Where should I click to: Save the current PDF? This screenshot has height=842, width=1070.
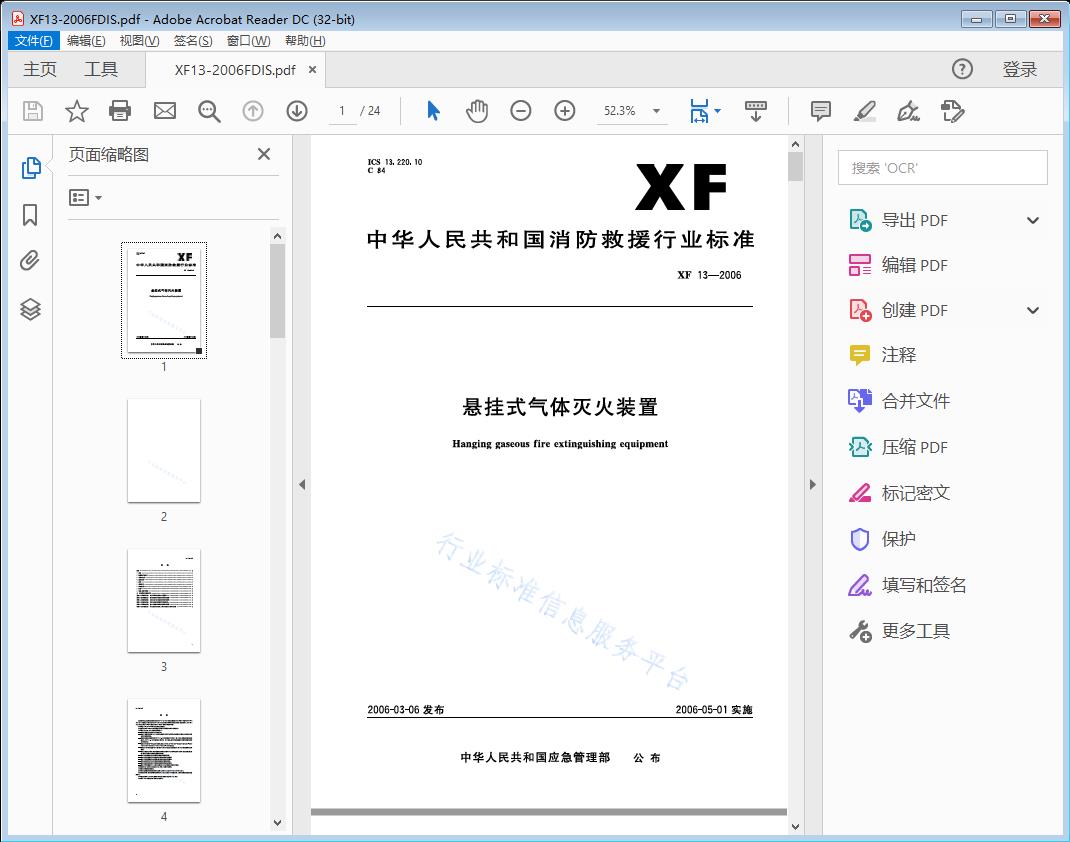(x=31, y=111)
